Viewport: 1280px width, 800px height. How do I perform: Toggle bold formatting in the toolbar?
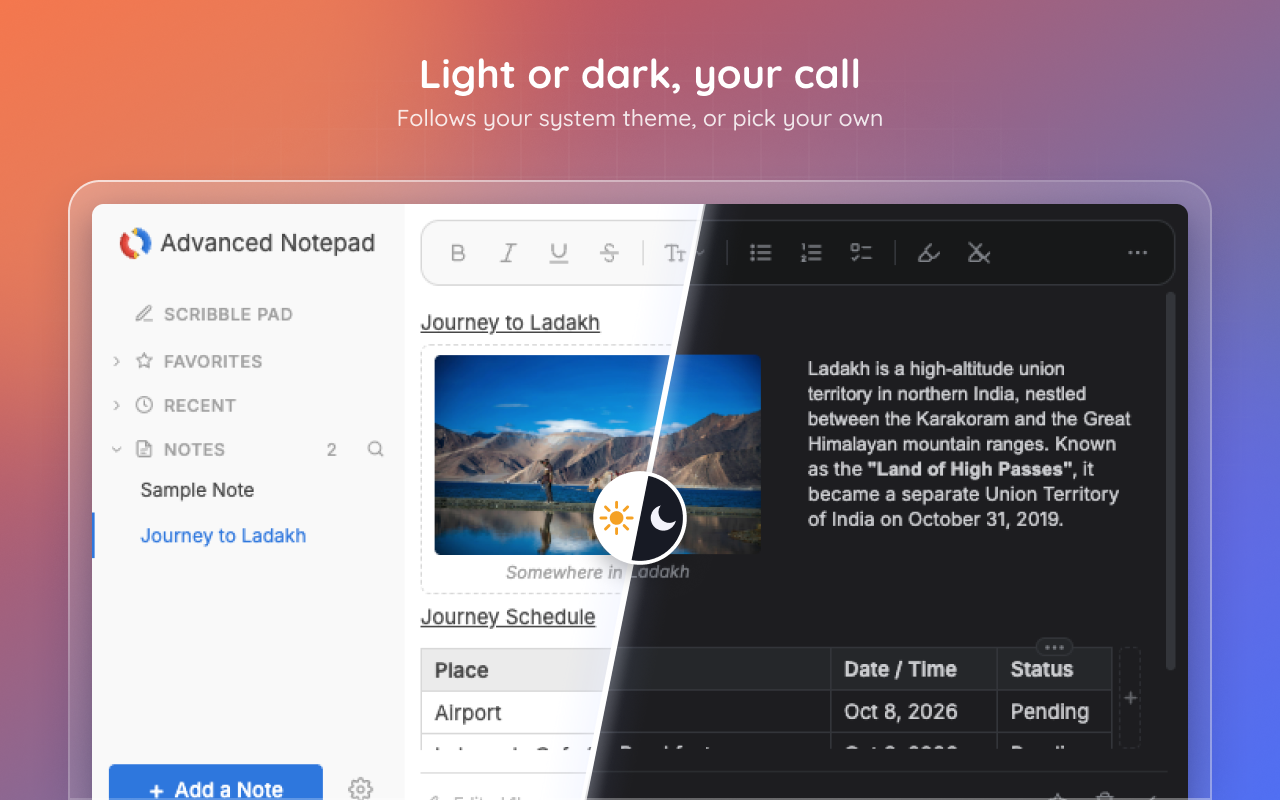458,253
